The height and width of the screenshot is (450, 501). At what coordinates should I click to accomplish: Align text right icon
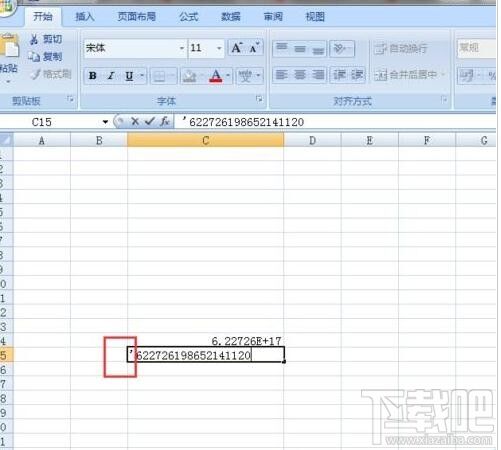click(318, 75)
